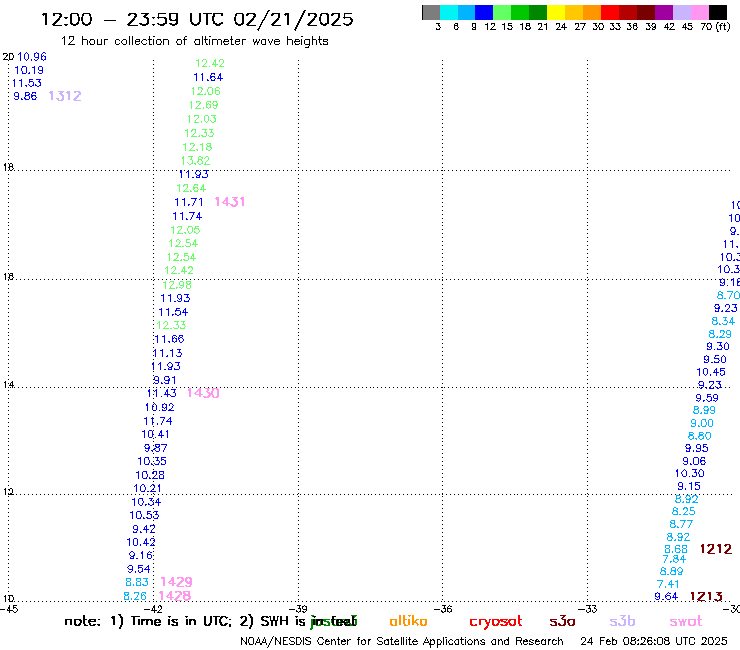
Task: Click the wave height value 12.98
Action: (x=177, y=285)
